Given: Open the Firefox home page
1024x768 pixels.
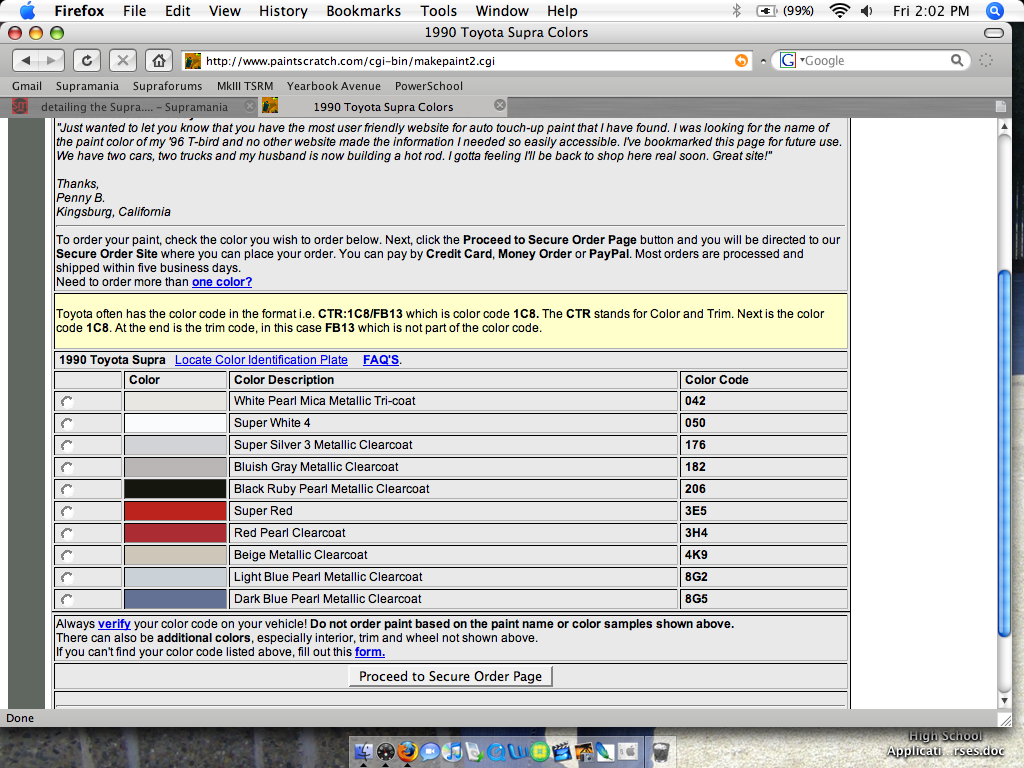Looking at the screenshot, I should [159, 61].
